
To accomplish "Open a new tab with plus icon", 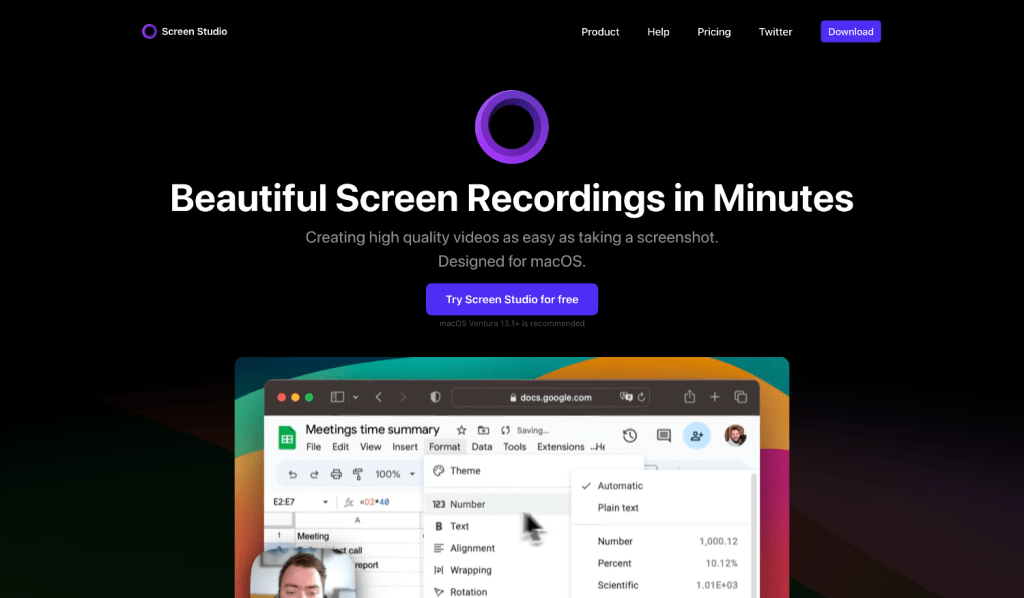I will 715,397.
